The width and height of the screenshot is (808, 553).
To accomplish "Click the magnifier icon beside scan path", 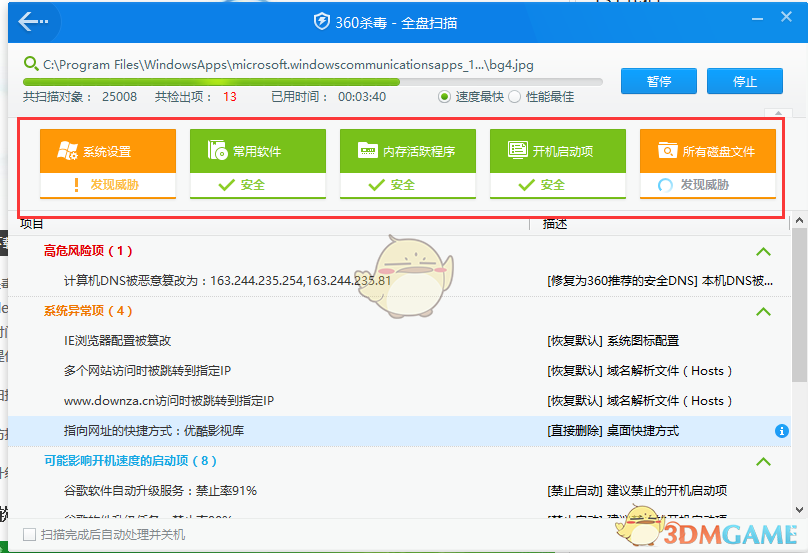I will tap(31, 64).
